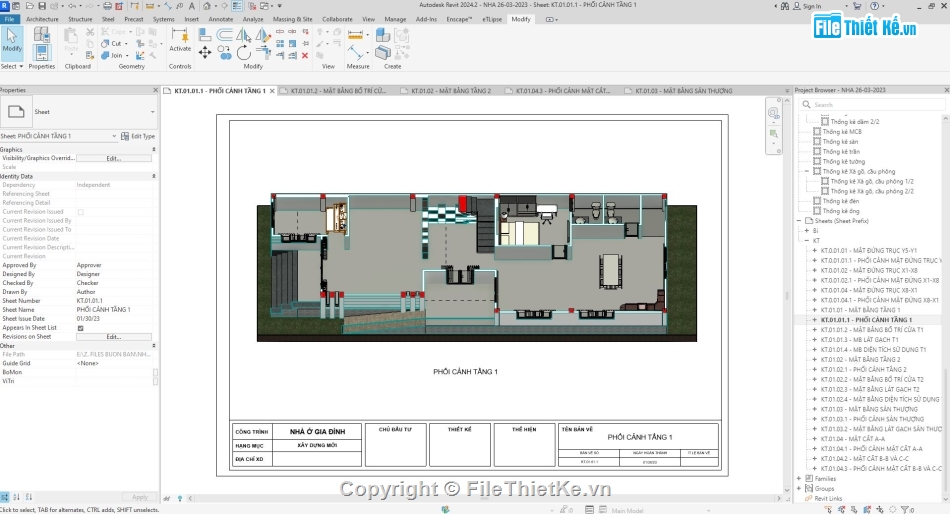Click the Scale tool icon

[293, 44]
